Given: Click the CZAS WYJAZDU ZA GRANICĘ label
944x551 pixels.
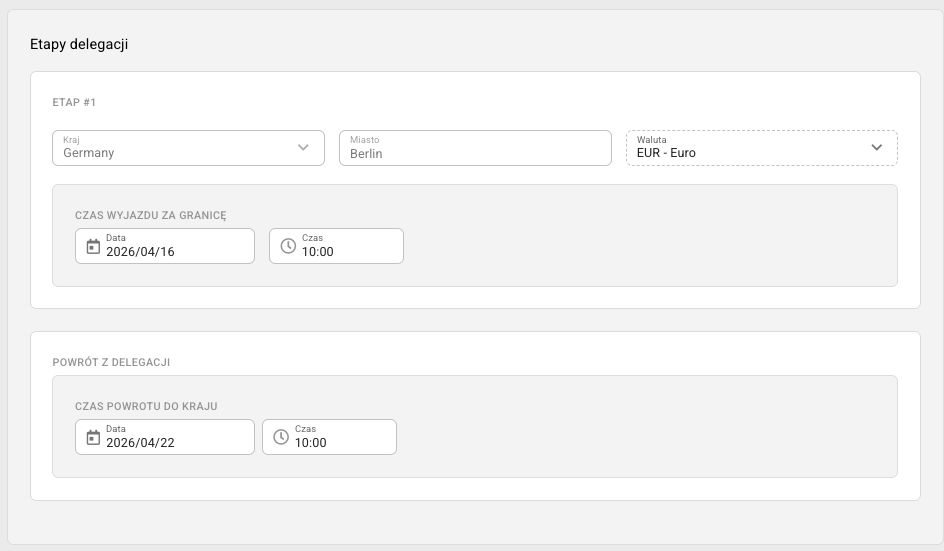Looking at the screenshot, I should coord(151,215).
